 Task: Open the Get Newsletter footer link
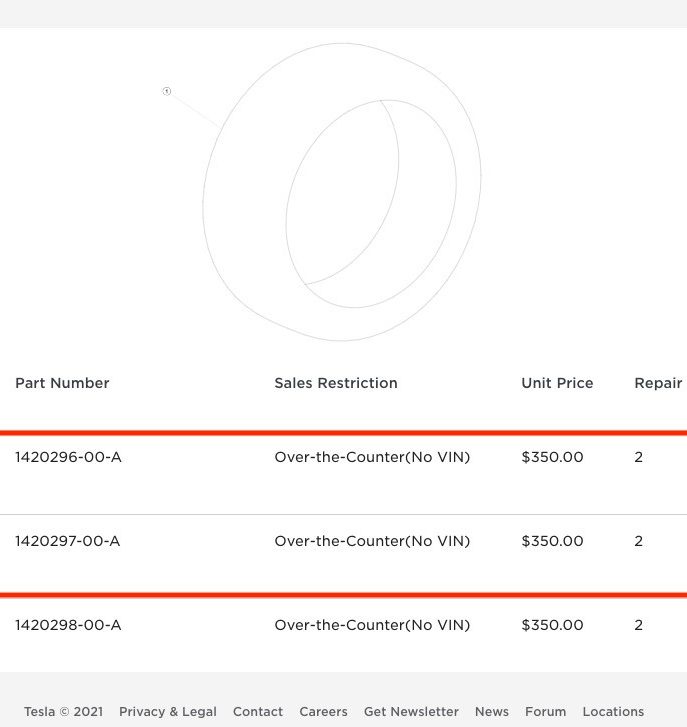(x=411, y=712)
